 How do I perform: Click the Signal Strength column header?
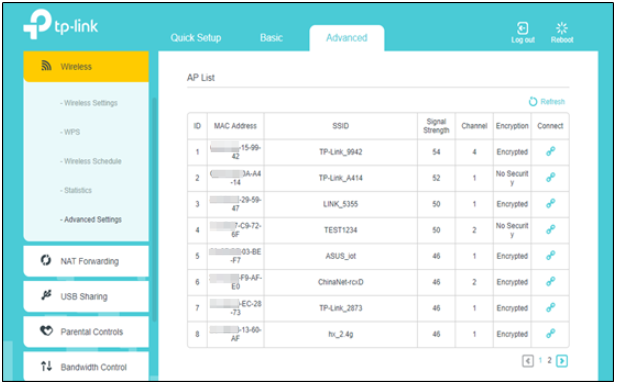click(436, 126)
